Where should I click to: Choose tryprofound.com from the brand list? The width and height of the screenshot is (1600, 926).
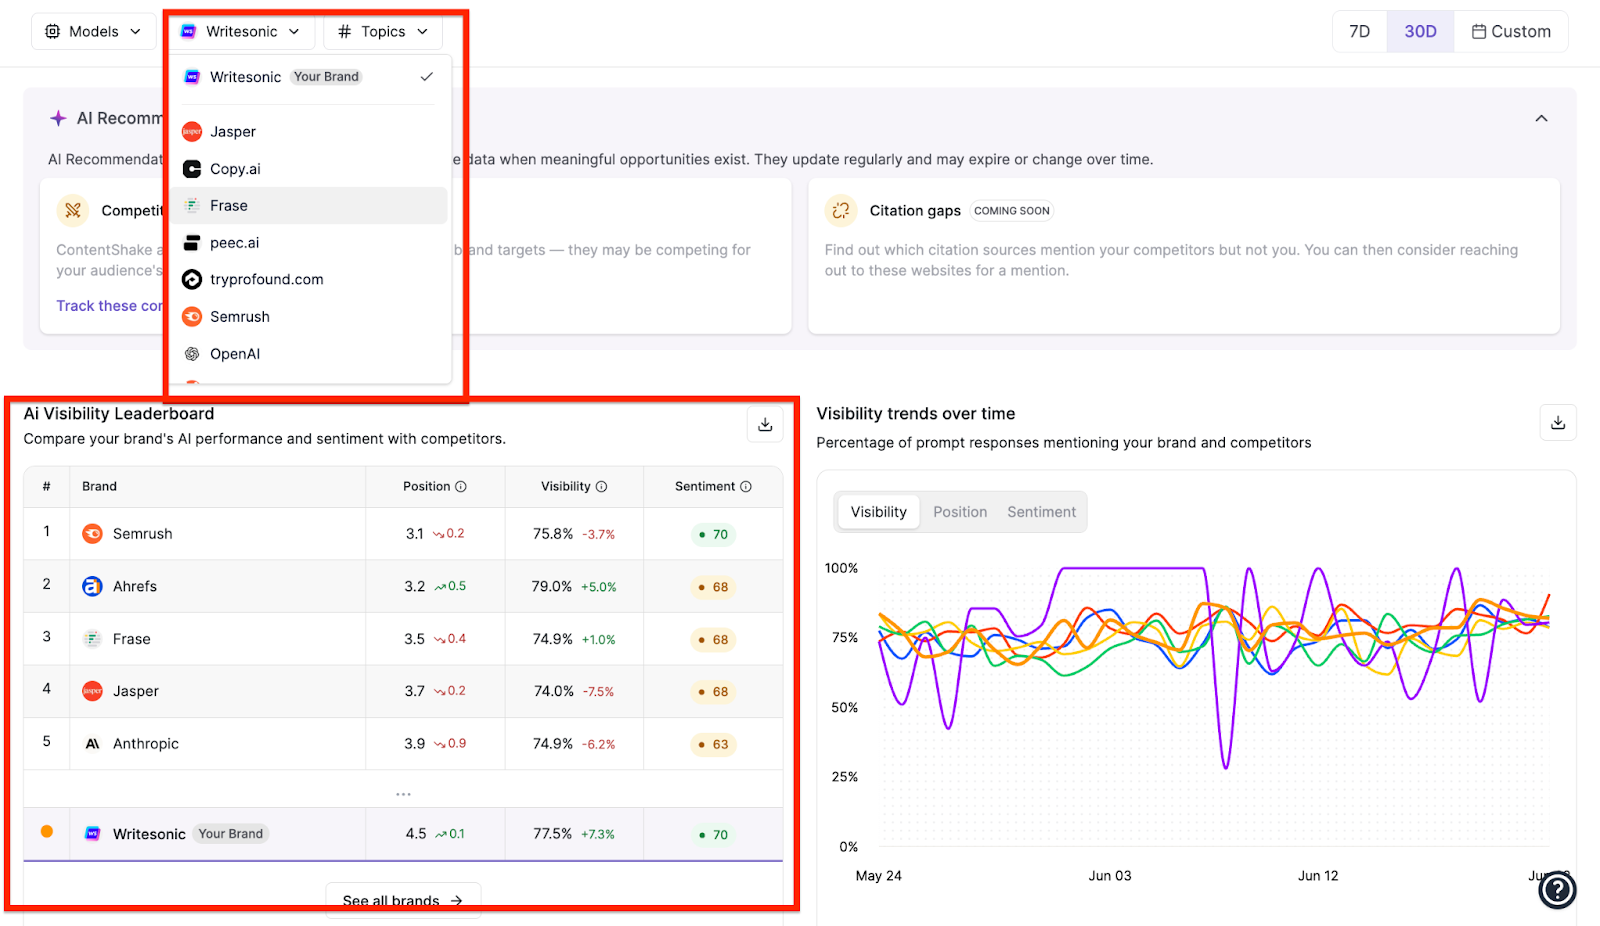(309, 280)
